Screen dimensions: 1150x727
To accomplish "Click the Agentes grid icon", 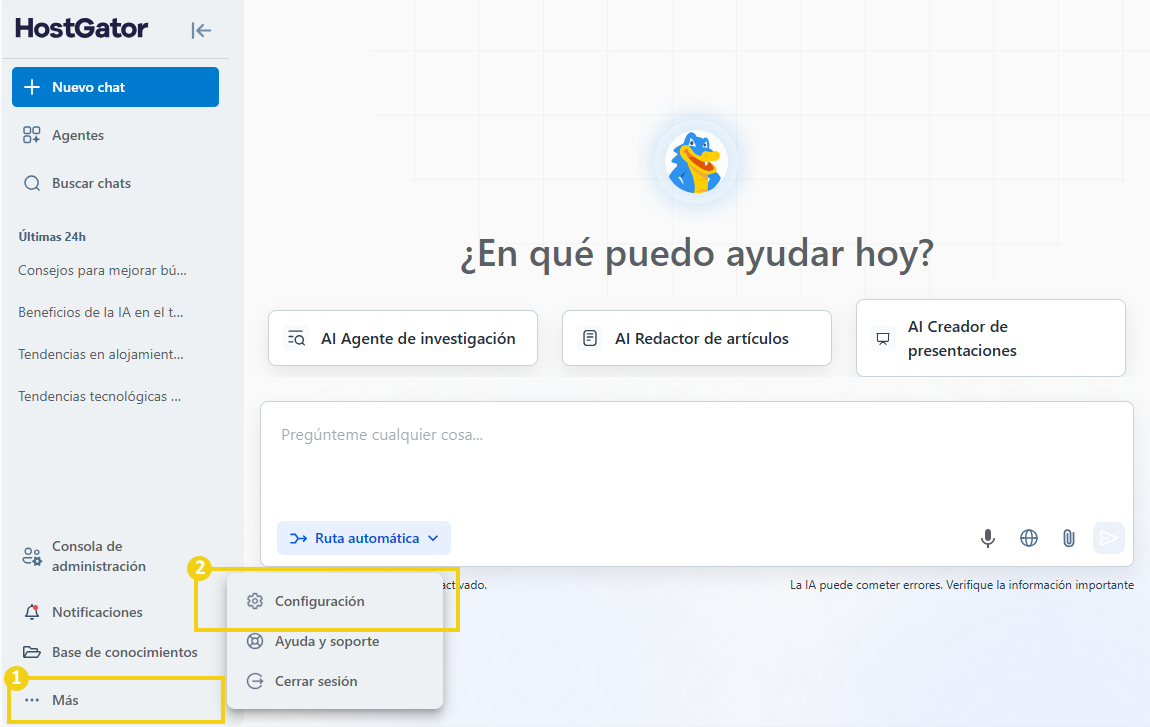I will [32, 135].
